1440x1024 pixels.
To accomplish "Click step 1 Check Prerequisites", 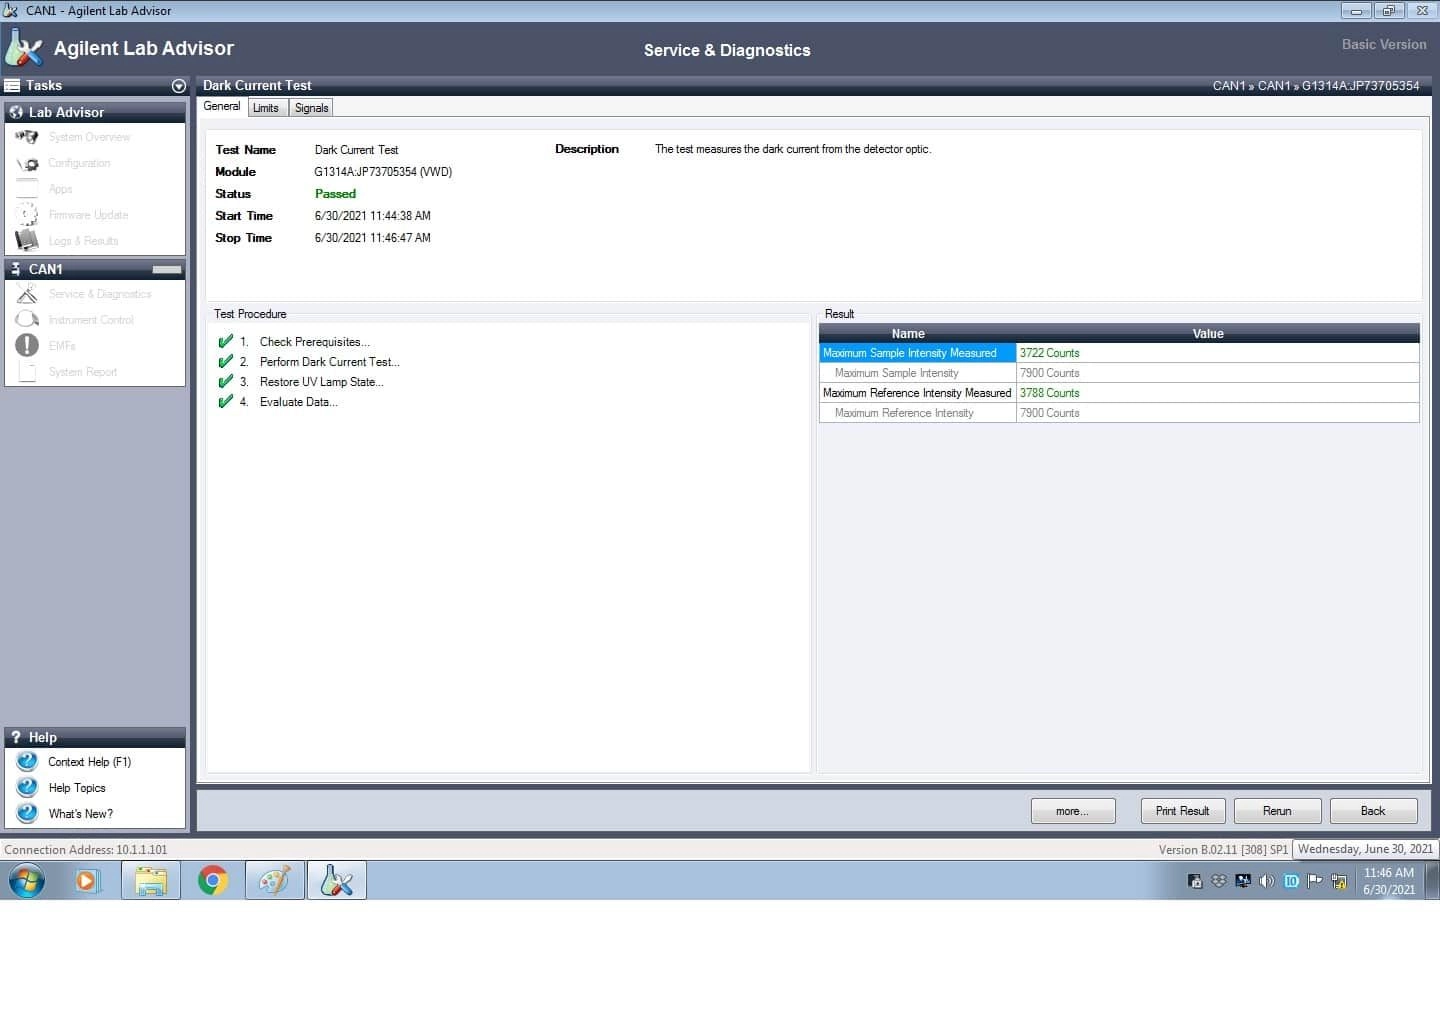I will pyautogui.click(x=314, y=342).
